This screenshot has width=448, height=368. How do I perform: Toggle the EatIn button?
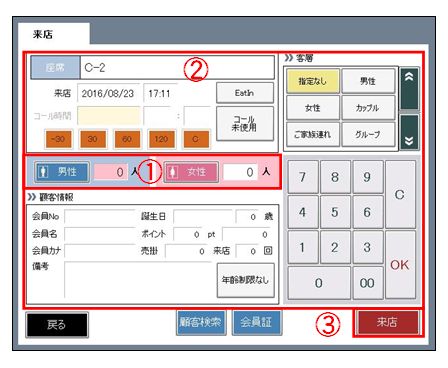pyautogui.click(x=245, y=93)
